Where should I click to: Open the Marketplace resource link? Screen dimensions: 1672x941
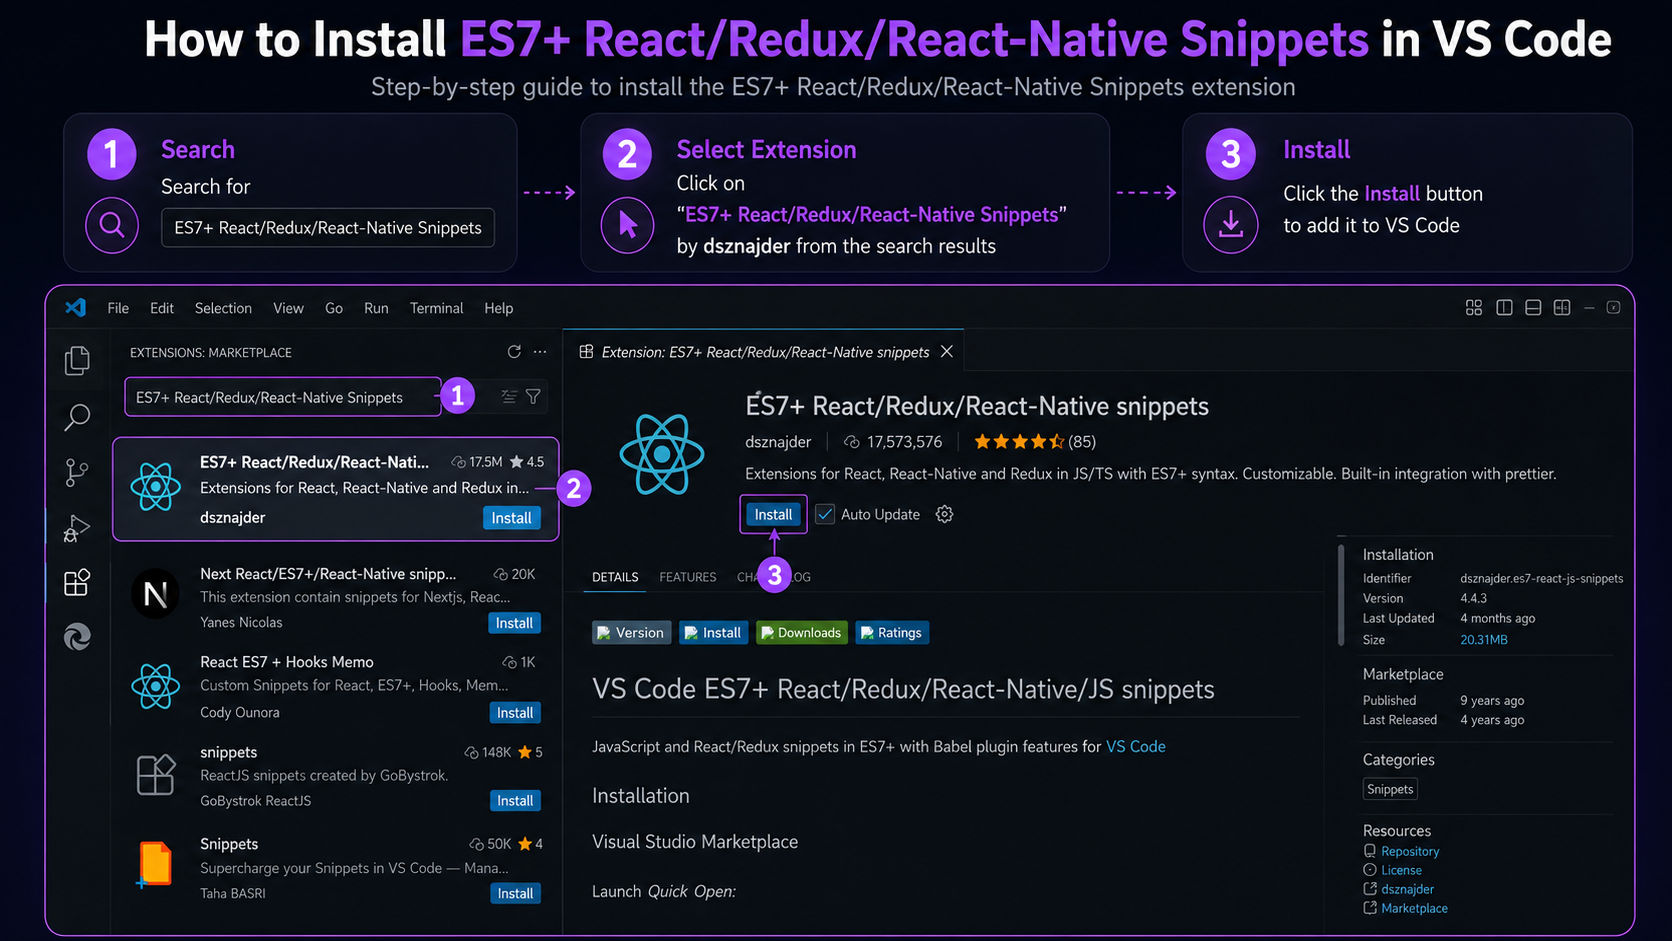point(1414,908)
